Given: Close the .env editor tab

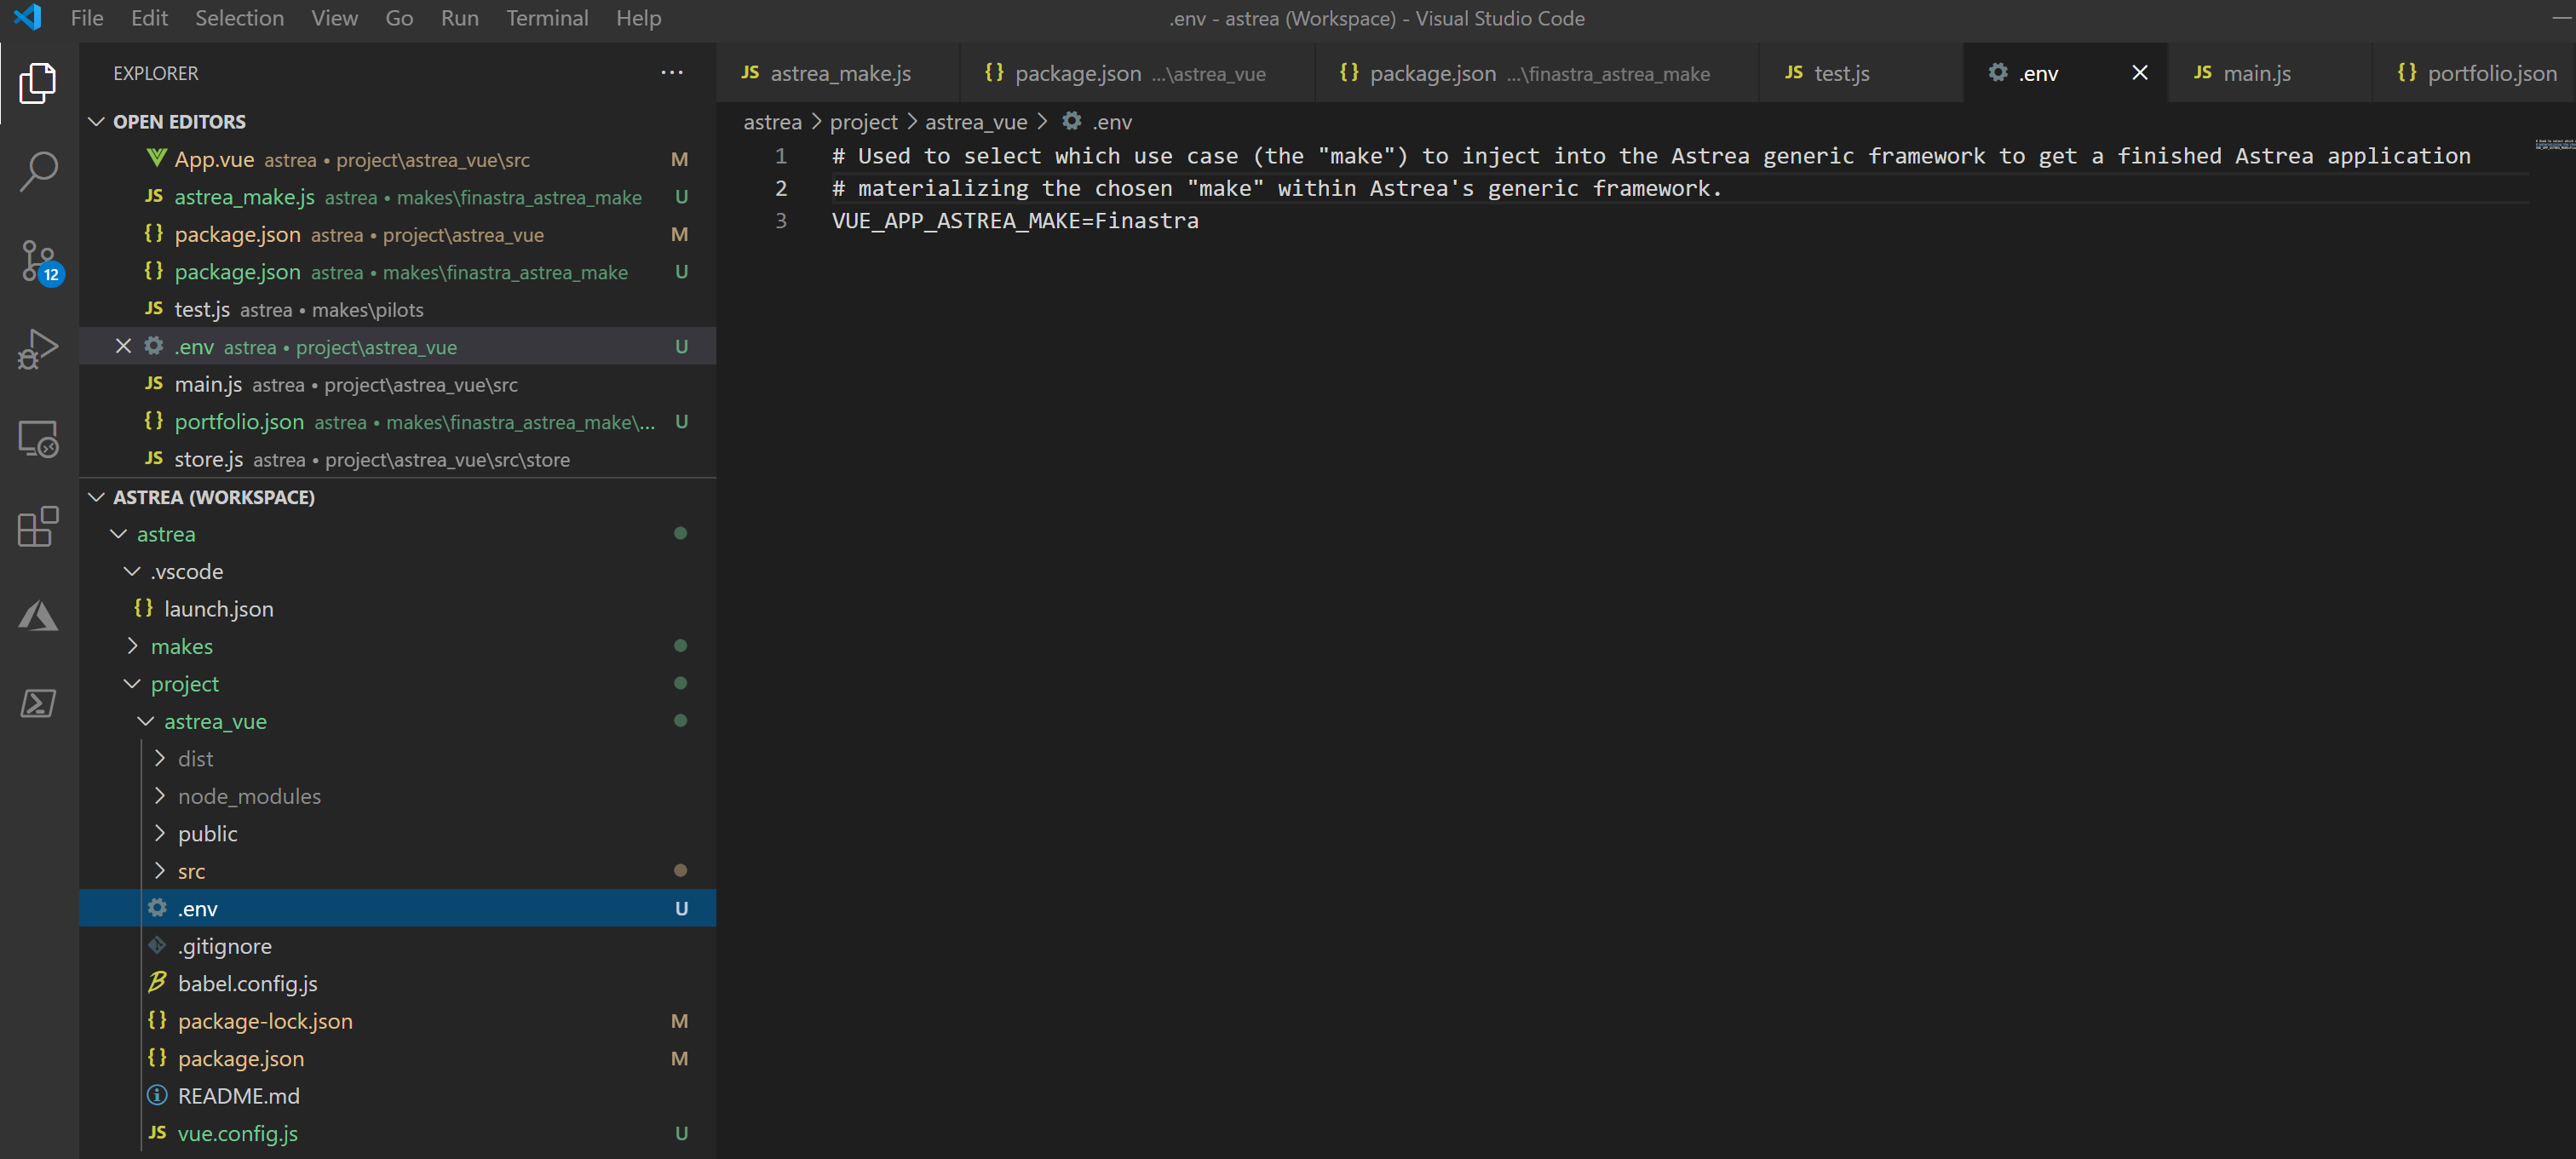Looking at the screenshot, I should point(2139,73).
